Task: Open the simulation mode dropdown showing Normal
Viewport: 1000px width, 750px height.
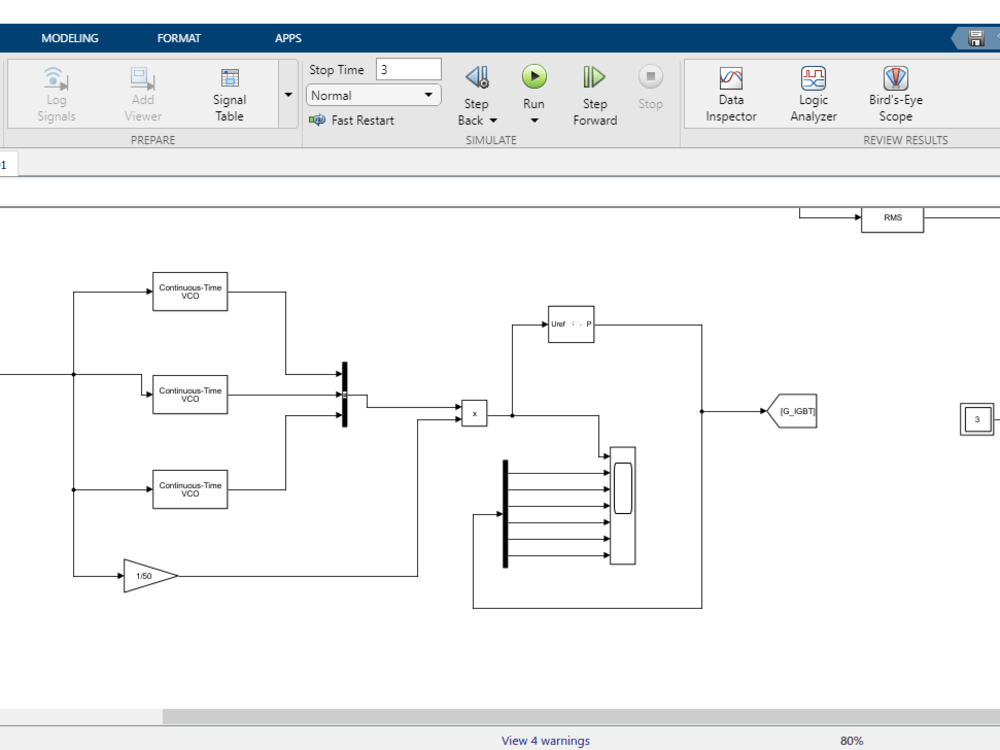Action: (x=373, y=95)
